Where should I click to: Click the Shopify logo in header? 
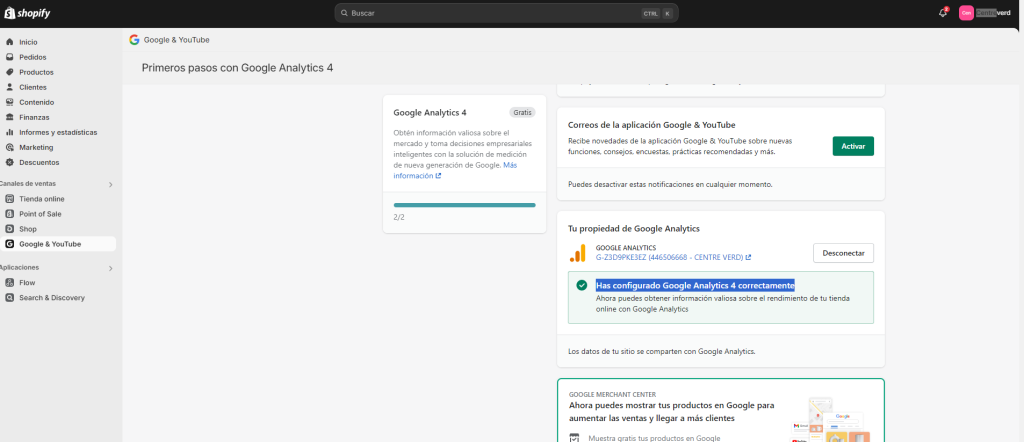tap(29, 13)
